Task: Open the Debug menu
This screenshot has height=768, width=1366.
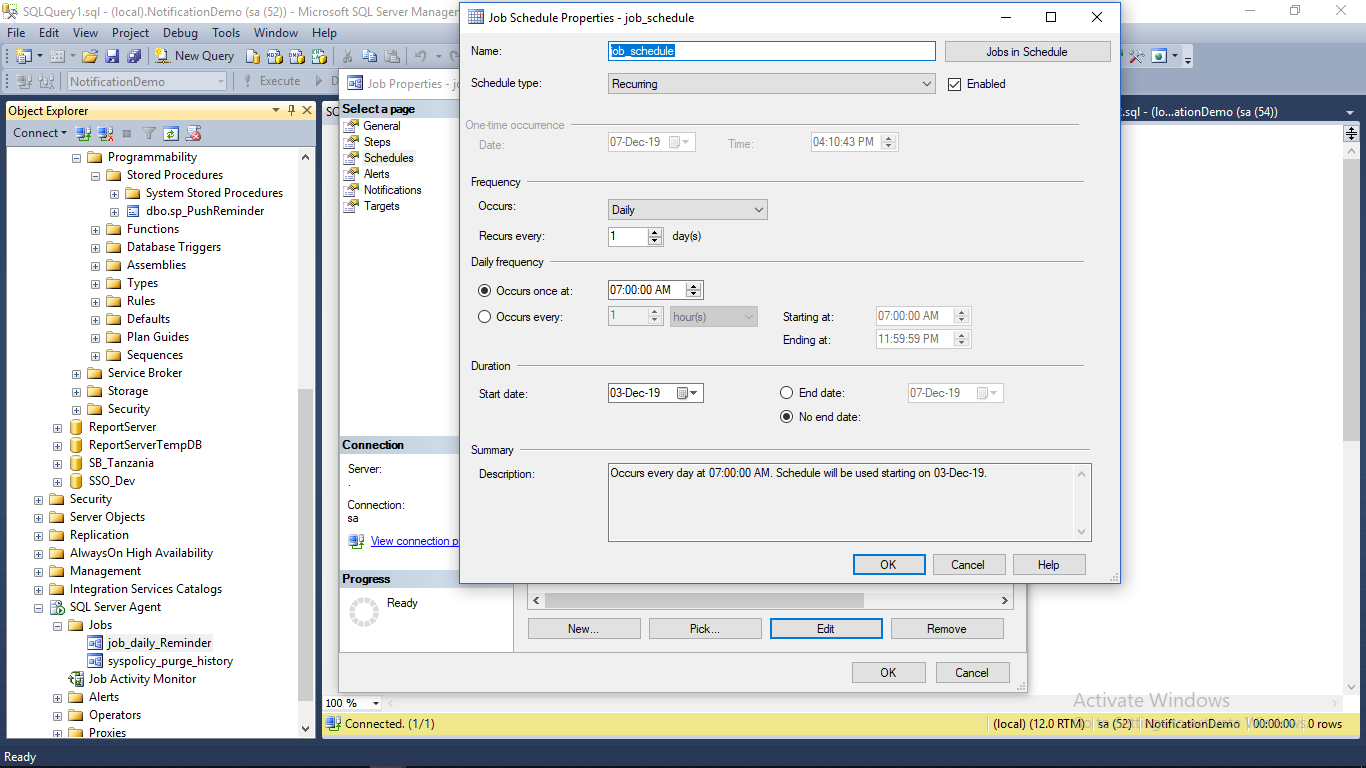Action: [180, 33]
